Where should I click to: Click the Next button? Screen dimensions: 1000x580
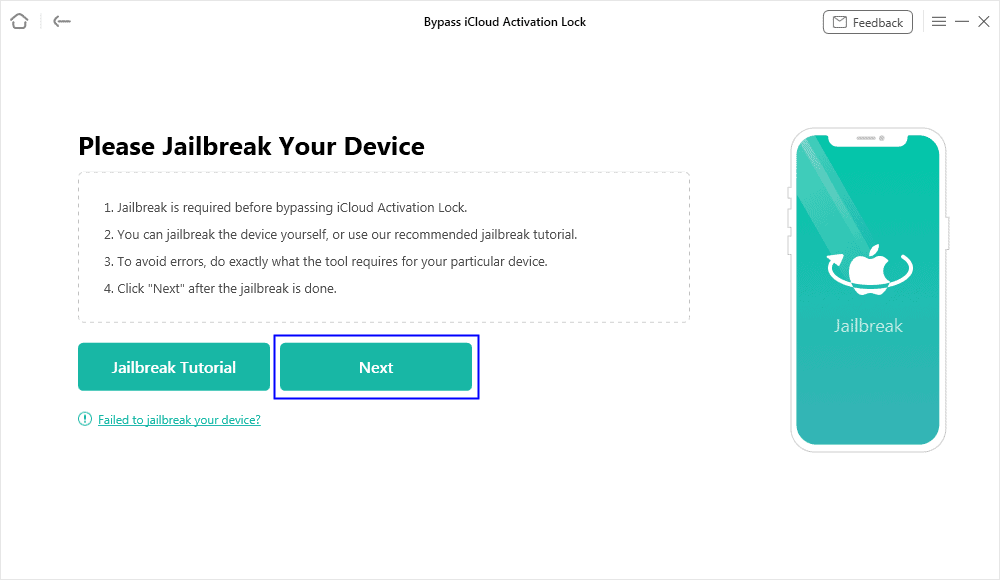click(x=376, y=367)
